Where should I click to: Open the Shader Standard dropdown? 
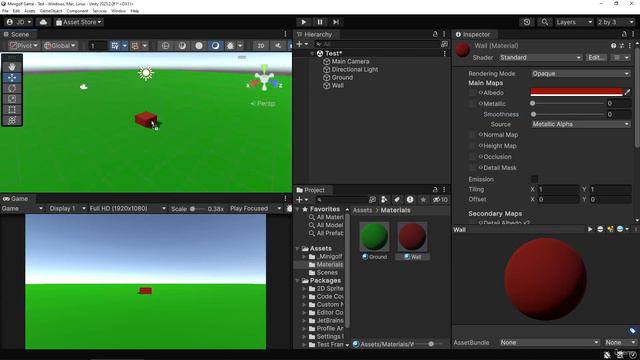540,58
